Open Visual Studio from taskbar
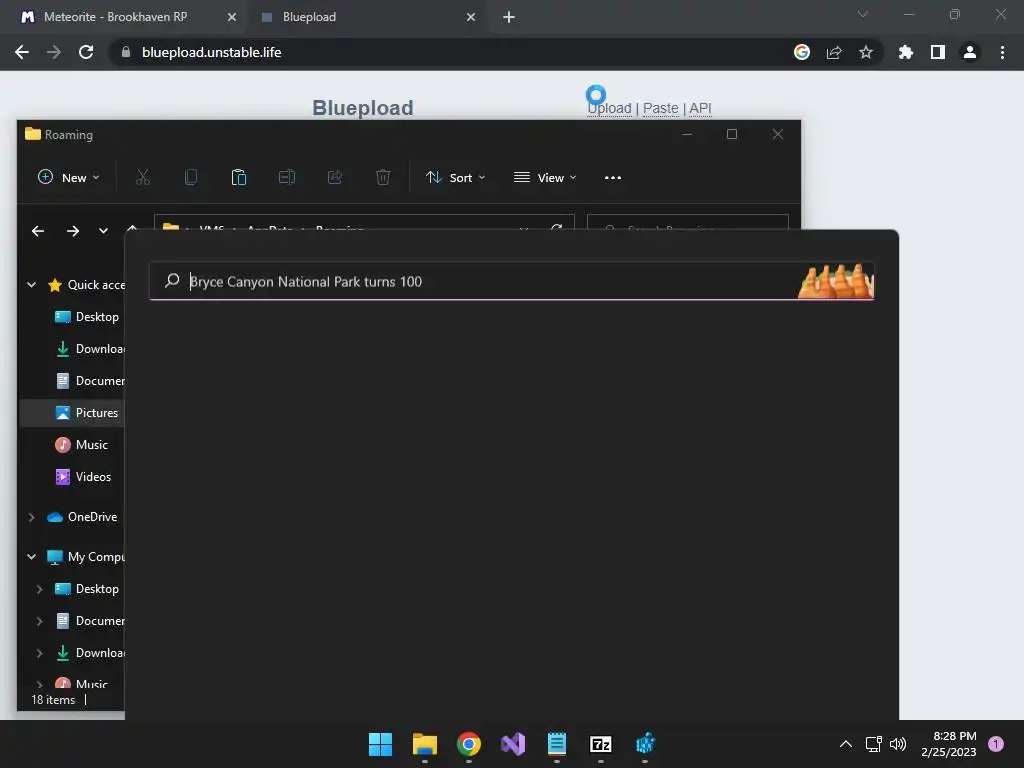 point(513,744)
